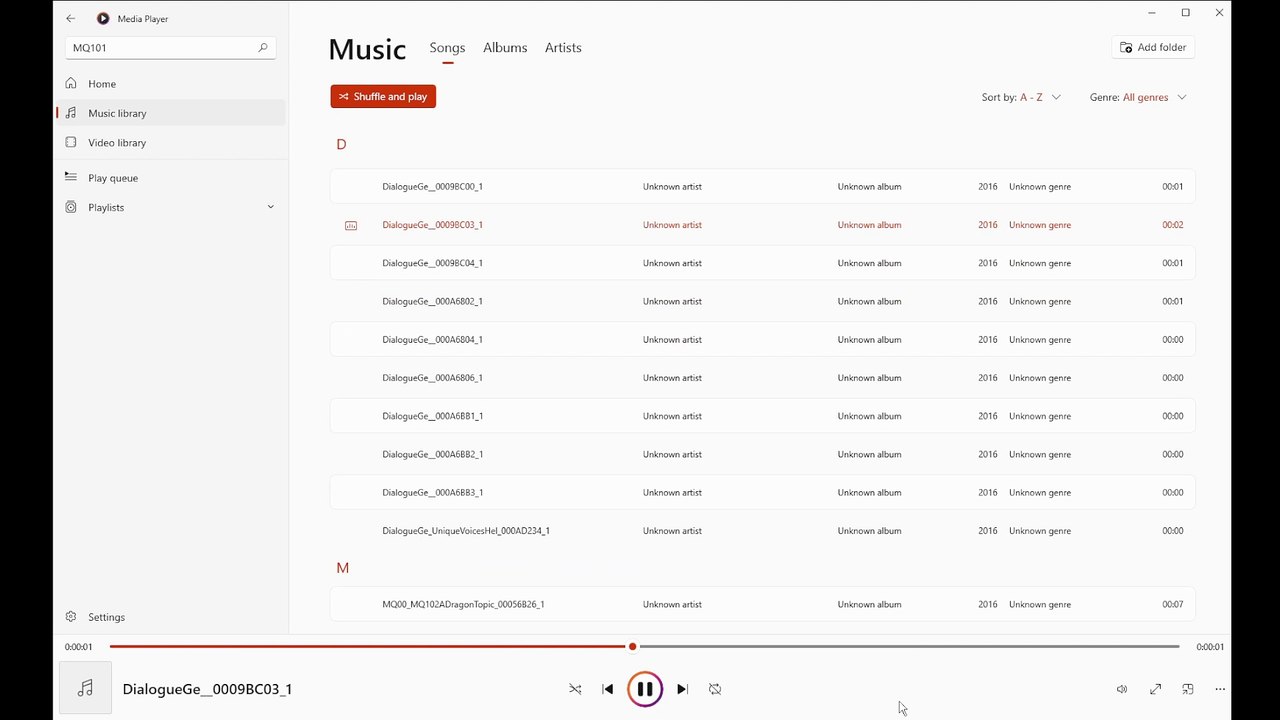1280x720 pixels.
Task: Select song MQ00_MQ102ADragonTopic_00056B26_1
Action: (763, 604)
